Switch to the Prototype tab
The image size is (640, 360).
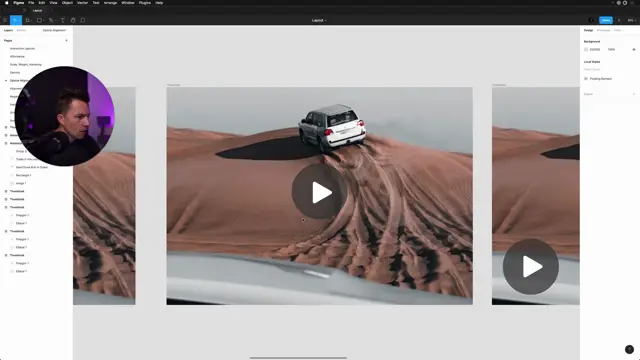603,30
